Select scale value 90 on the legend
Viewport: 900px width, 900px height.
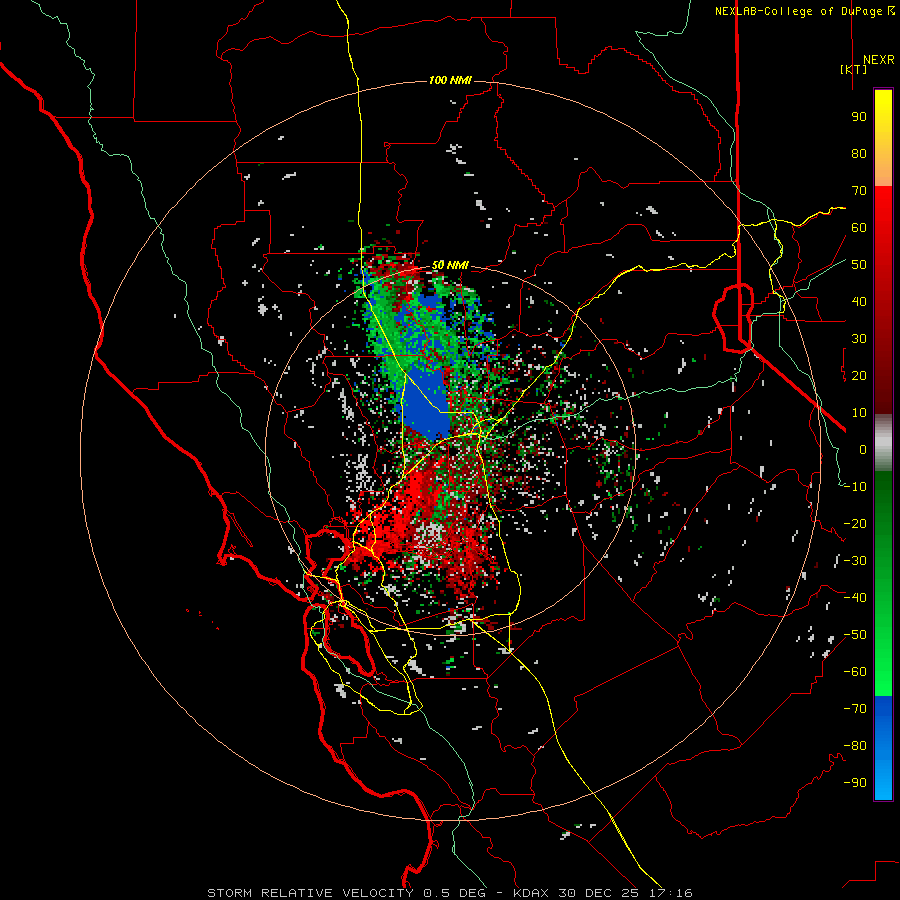coord(859,117)
